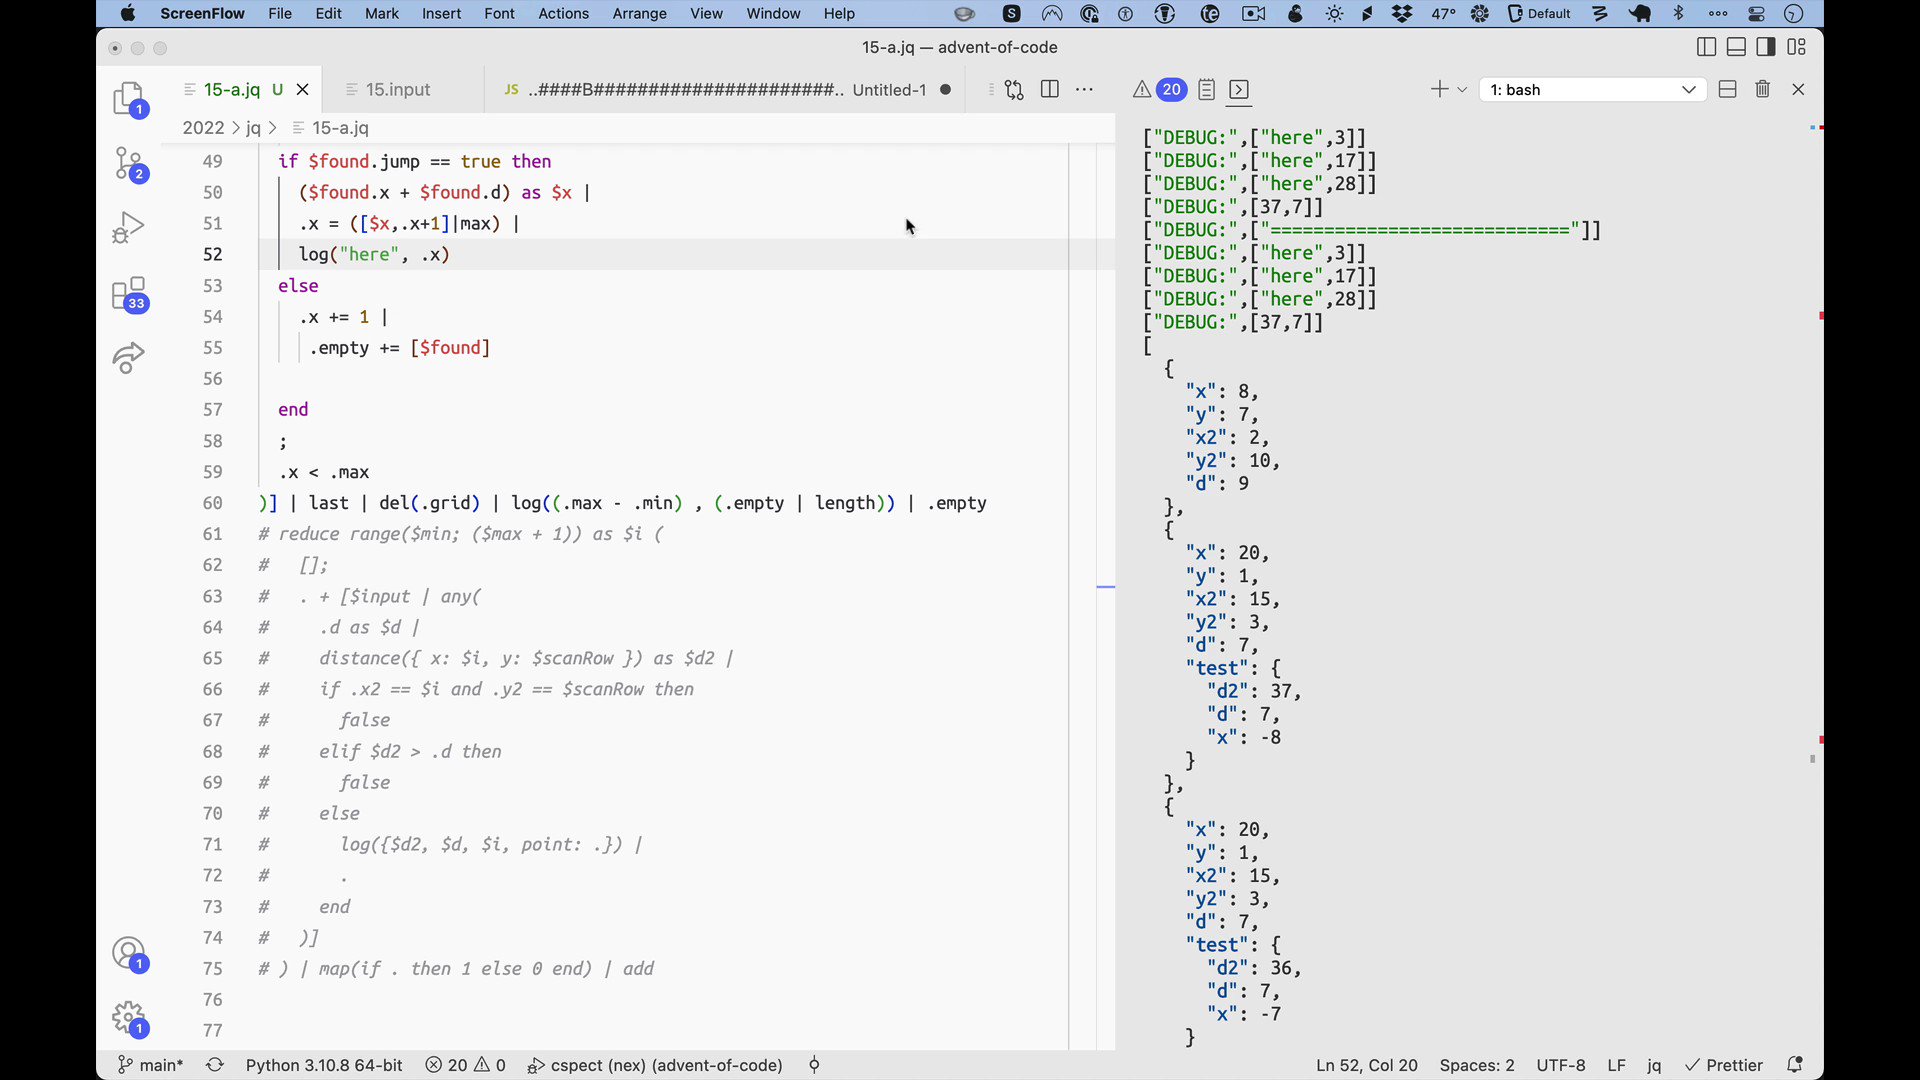This screenshot has width=1920, height=1080.
Task: Open the 1: bash terminal dropdown
Action: (x=1592, y=90)
